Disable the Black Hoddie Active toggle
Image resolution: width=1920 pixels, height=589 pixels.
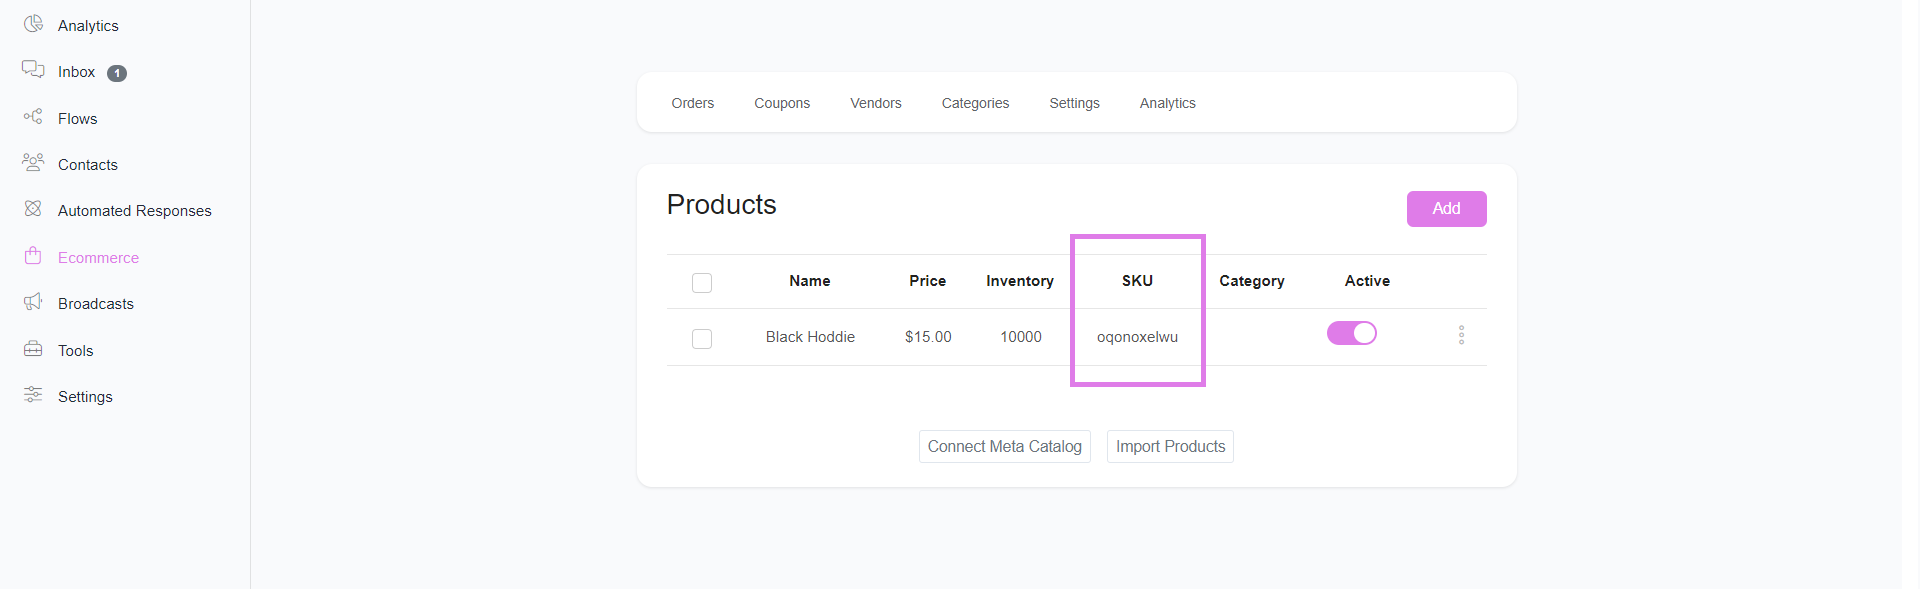coord(1352,334)
